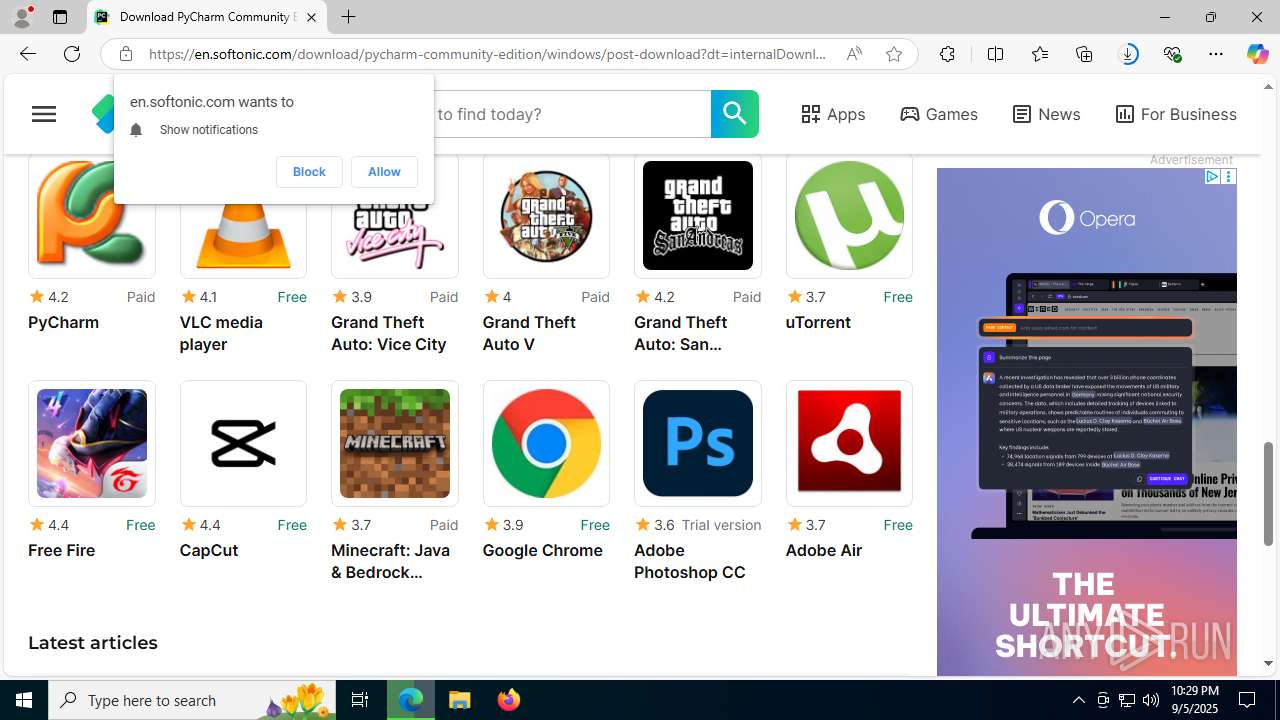
Task: Open Read aloud in address bar
Action: (853, 54)
